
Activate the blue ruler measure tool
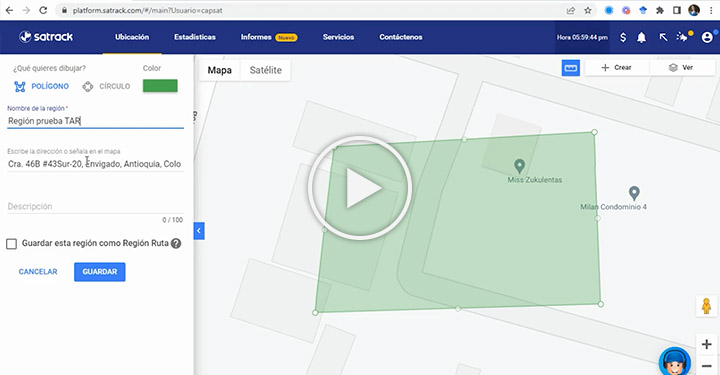(571, 68)
